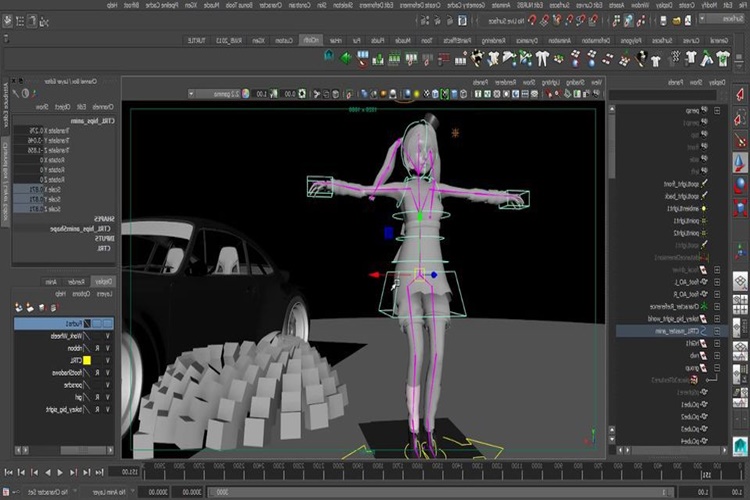Viewport: 750px width, 500px height.
Task: Open the Animation shelf tab
Action: click(559, 41)
